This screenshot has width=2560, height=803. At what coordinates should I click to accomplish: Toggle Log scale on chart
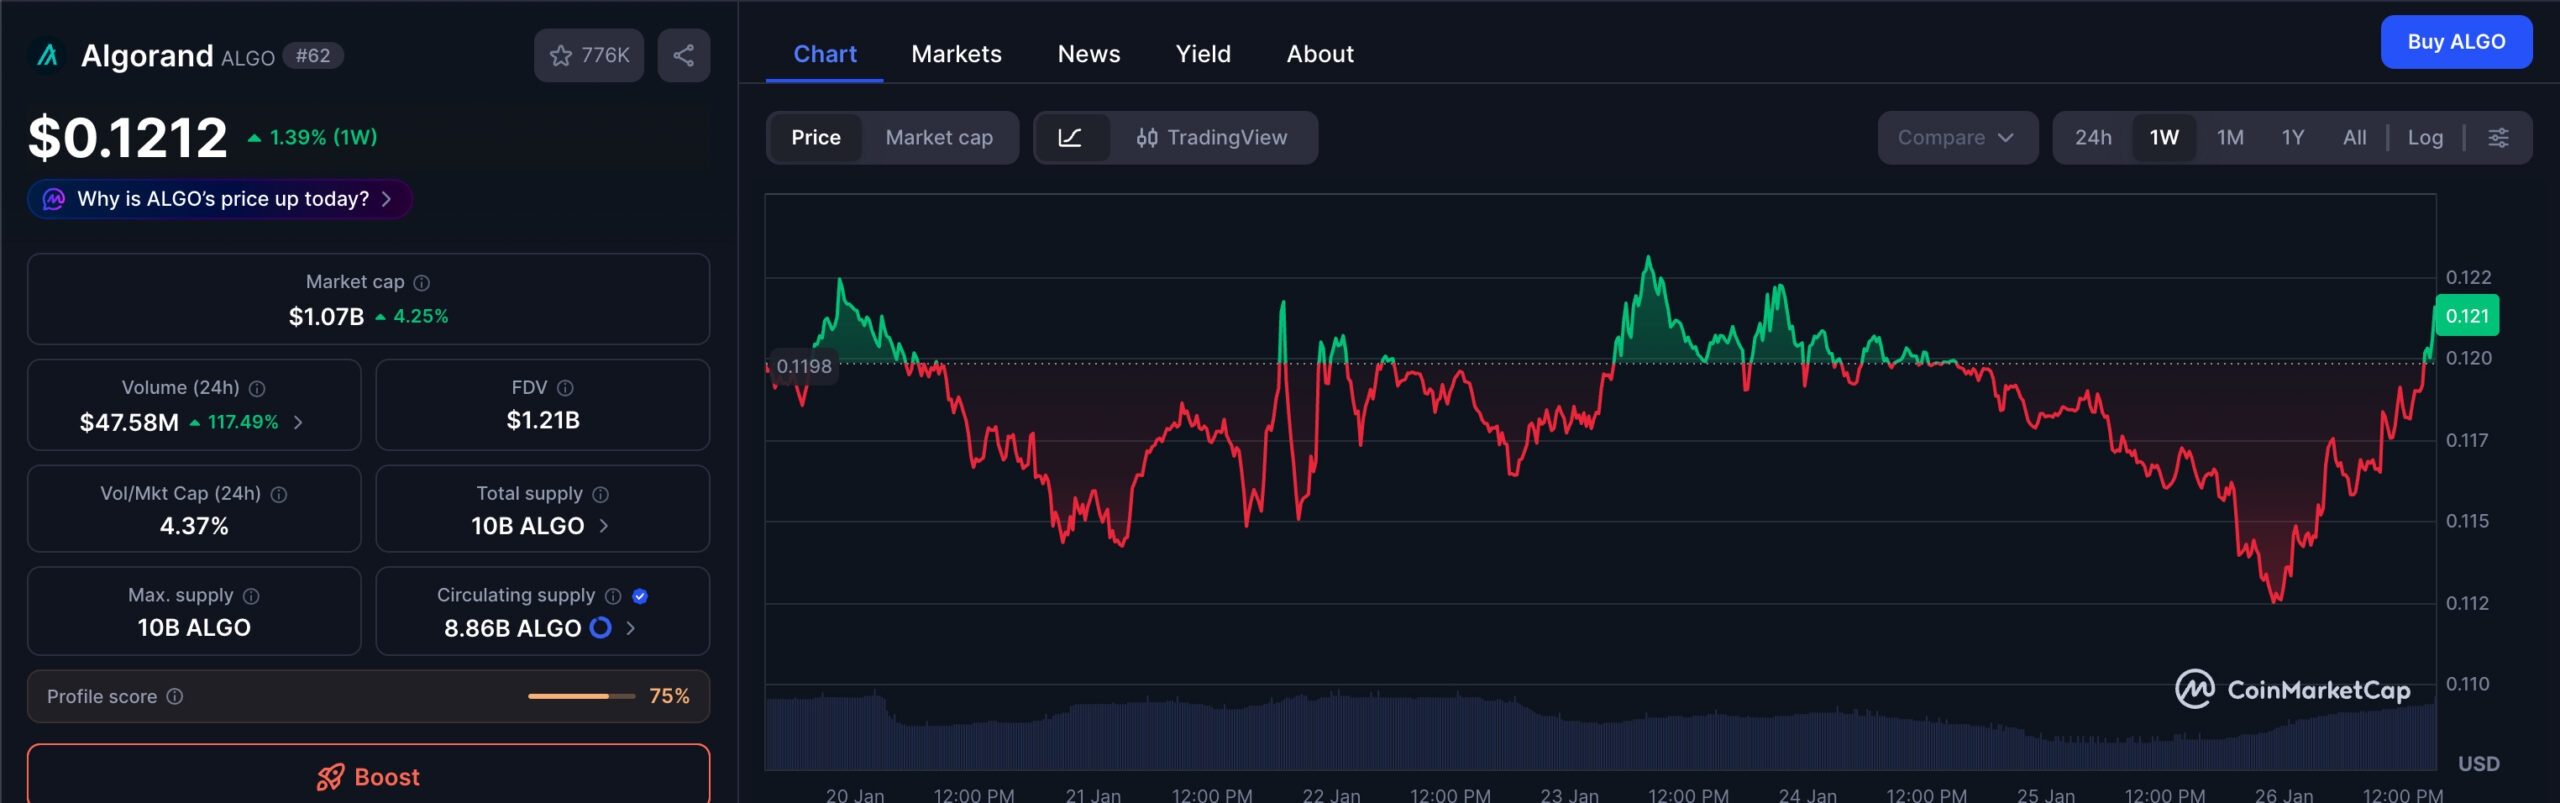(2425, 138)
